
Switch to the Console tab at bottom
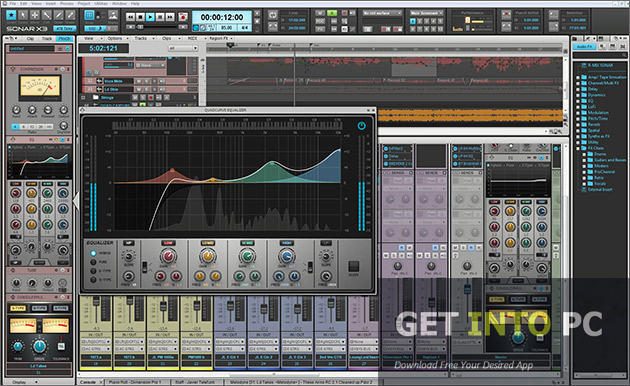[88, 382]
